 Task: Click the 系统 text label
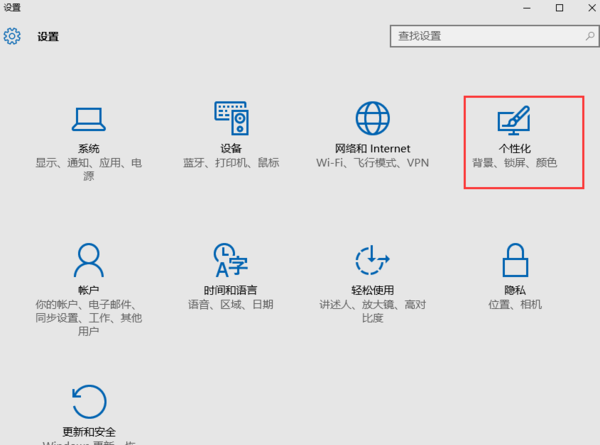pos(89,148)
